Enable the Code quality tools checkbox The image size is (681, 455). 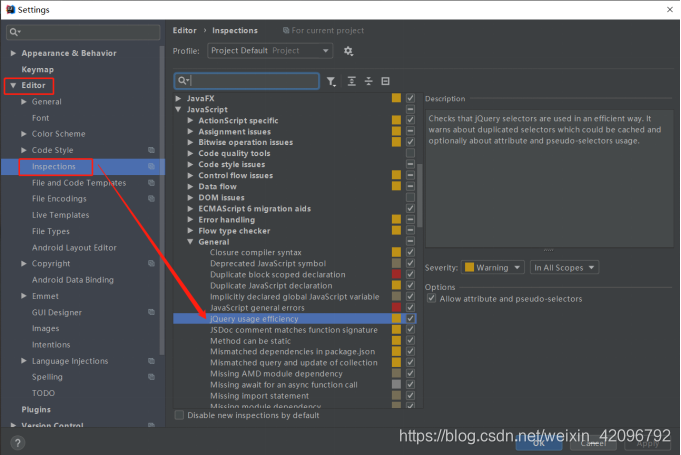410,153
